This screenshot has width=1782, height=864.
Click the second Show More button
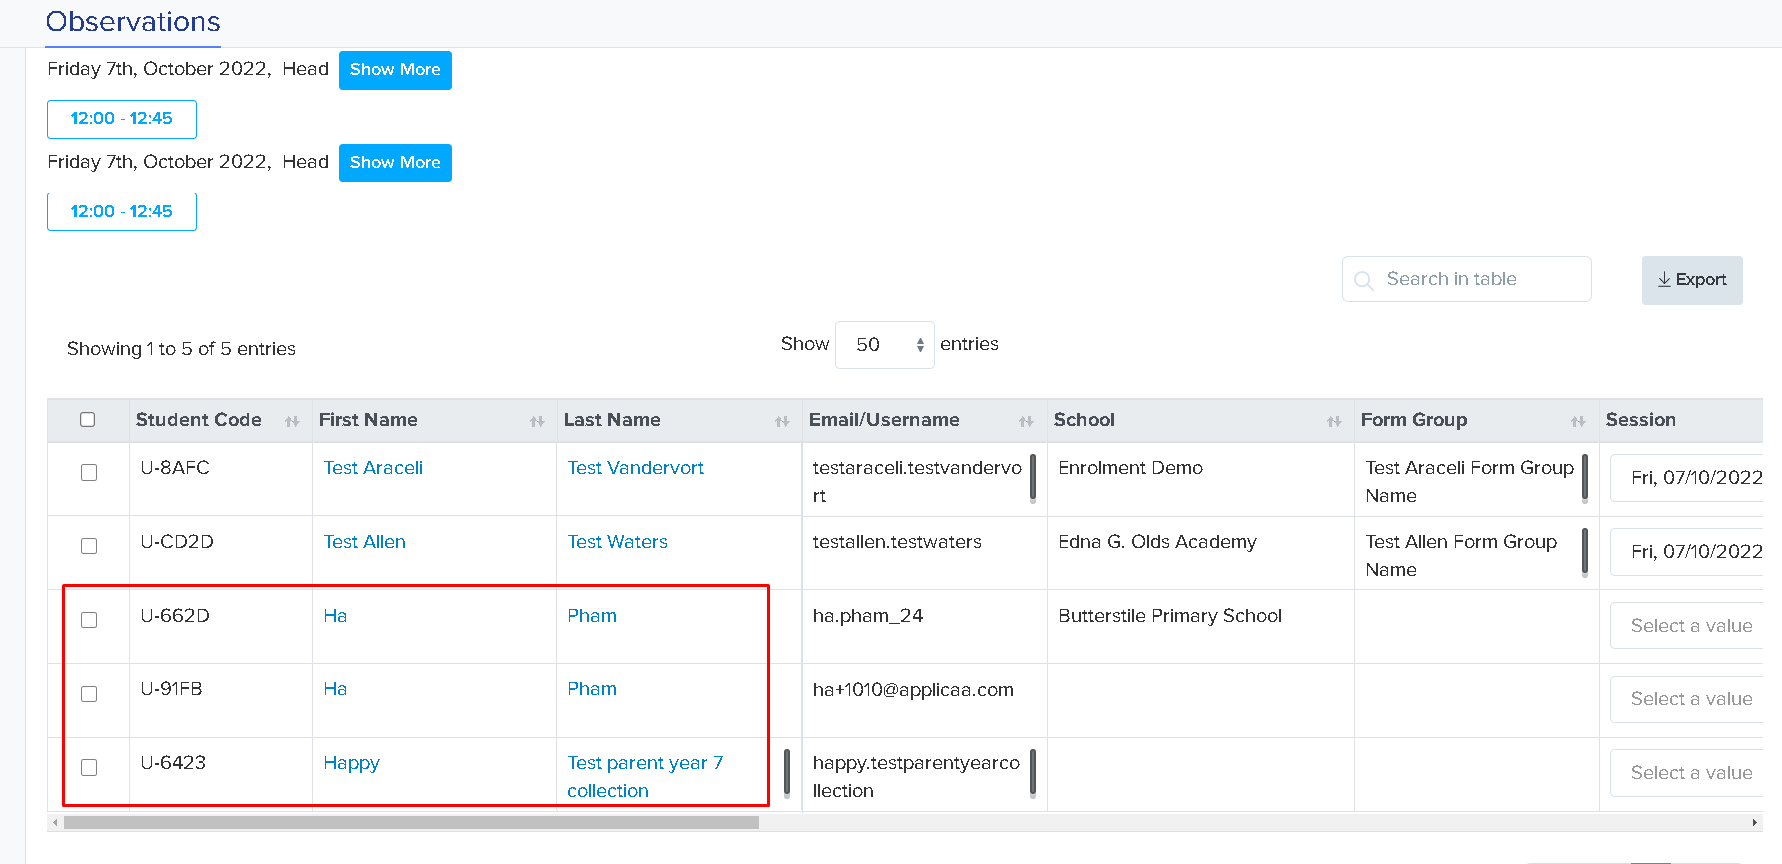[x=395, y=163]
